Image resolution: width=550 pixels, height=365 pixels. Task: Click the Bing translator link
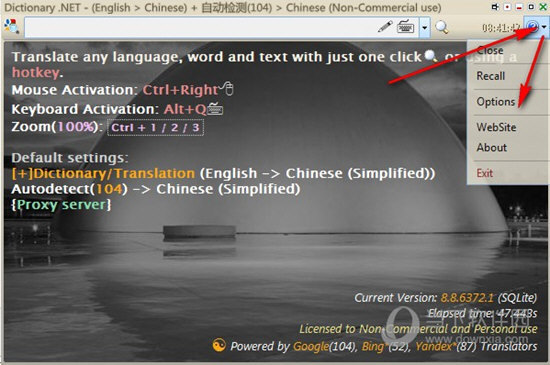[373, 346]
